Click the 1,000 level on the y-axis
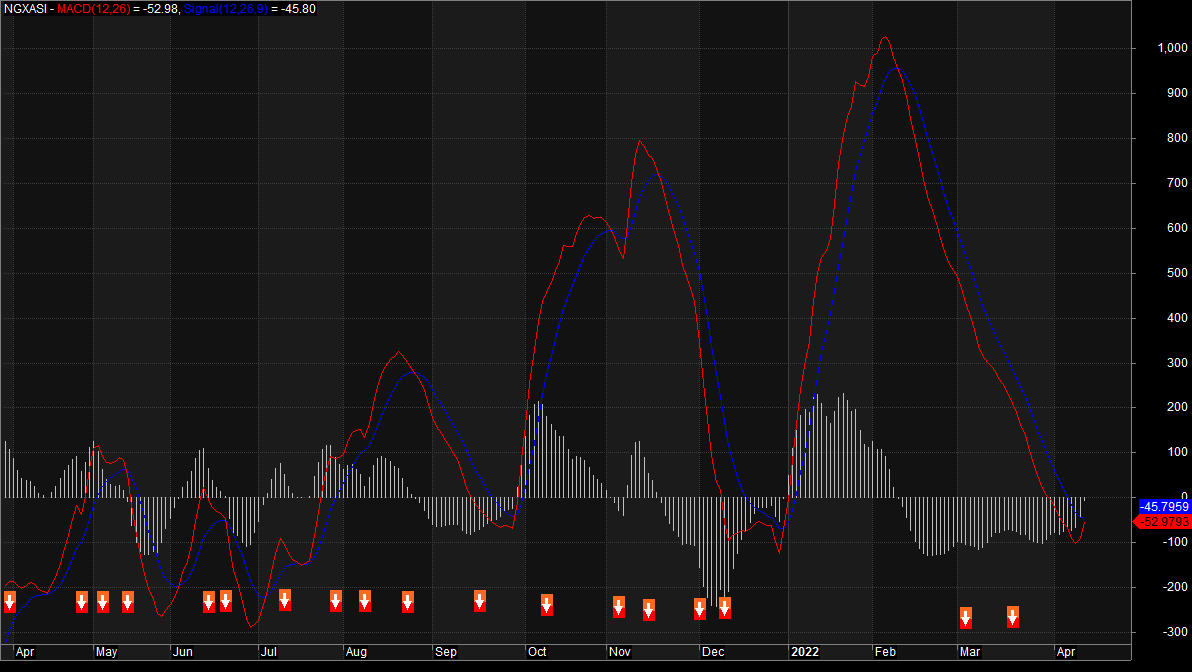1192x672 pixels. pos(1171,48)
